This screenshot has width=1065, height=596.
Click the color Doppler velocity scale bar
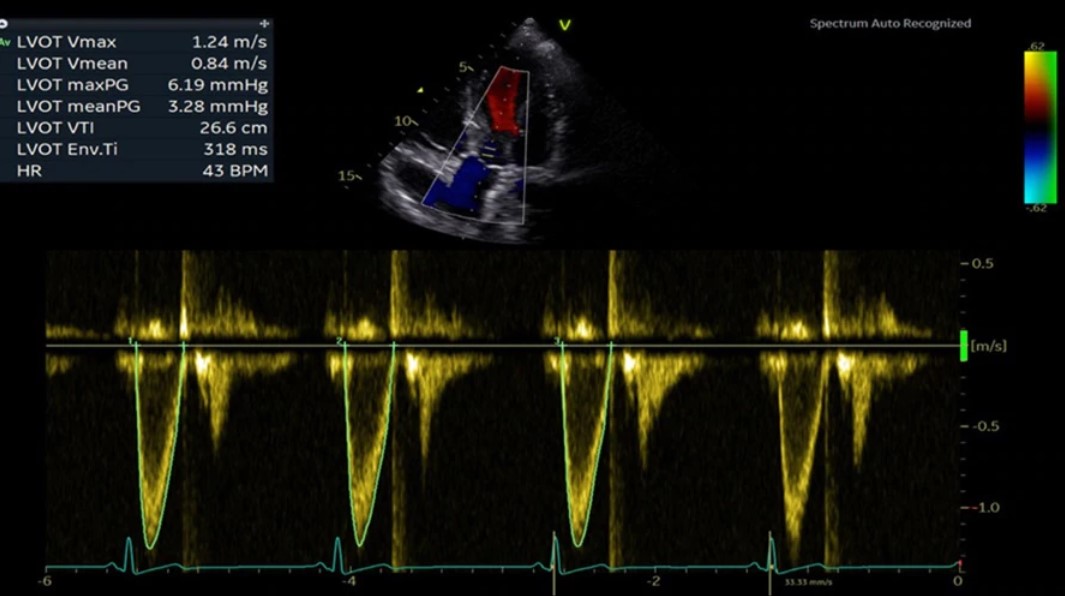coord(1037,126)
